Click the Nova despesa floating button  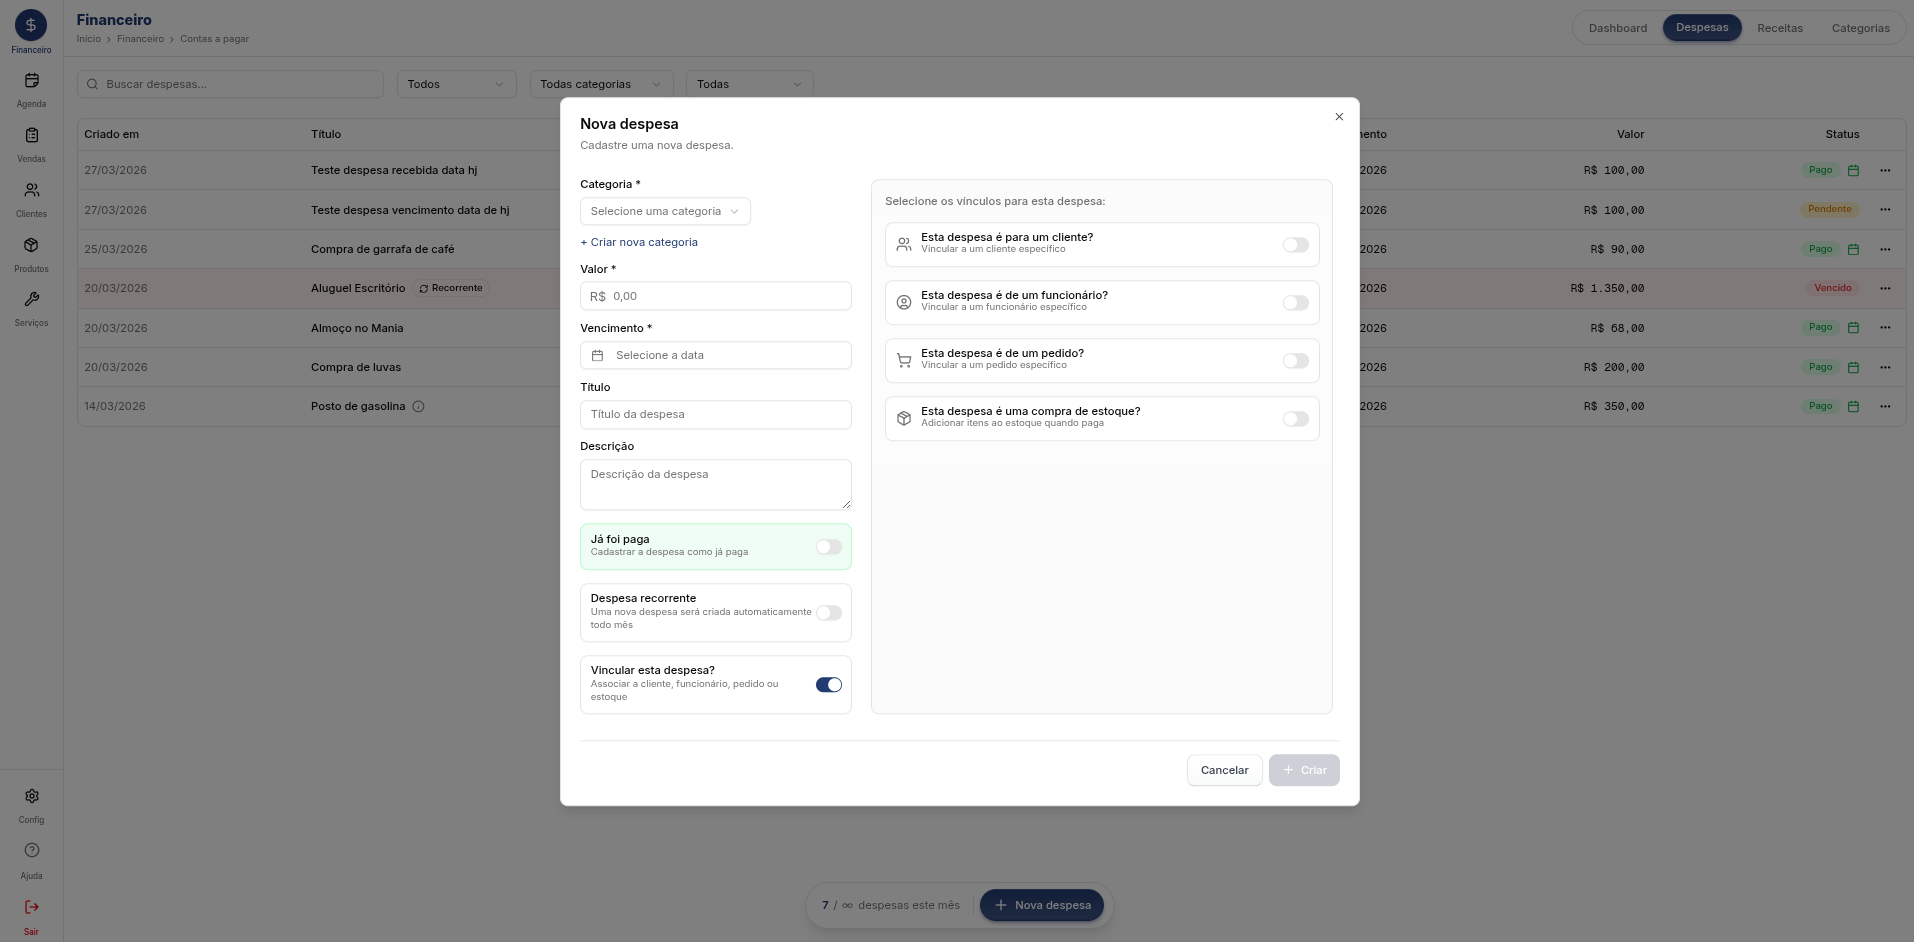(x=1042, y=905)
